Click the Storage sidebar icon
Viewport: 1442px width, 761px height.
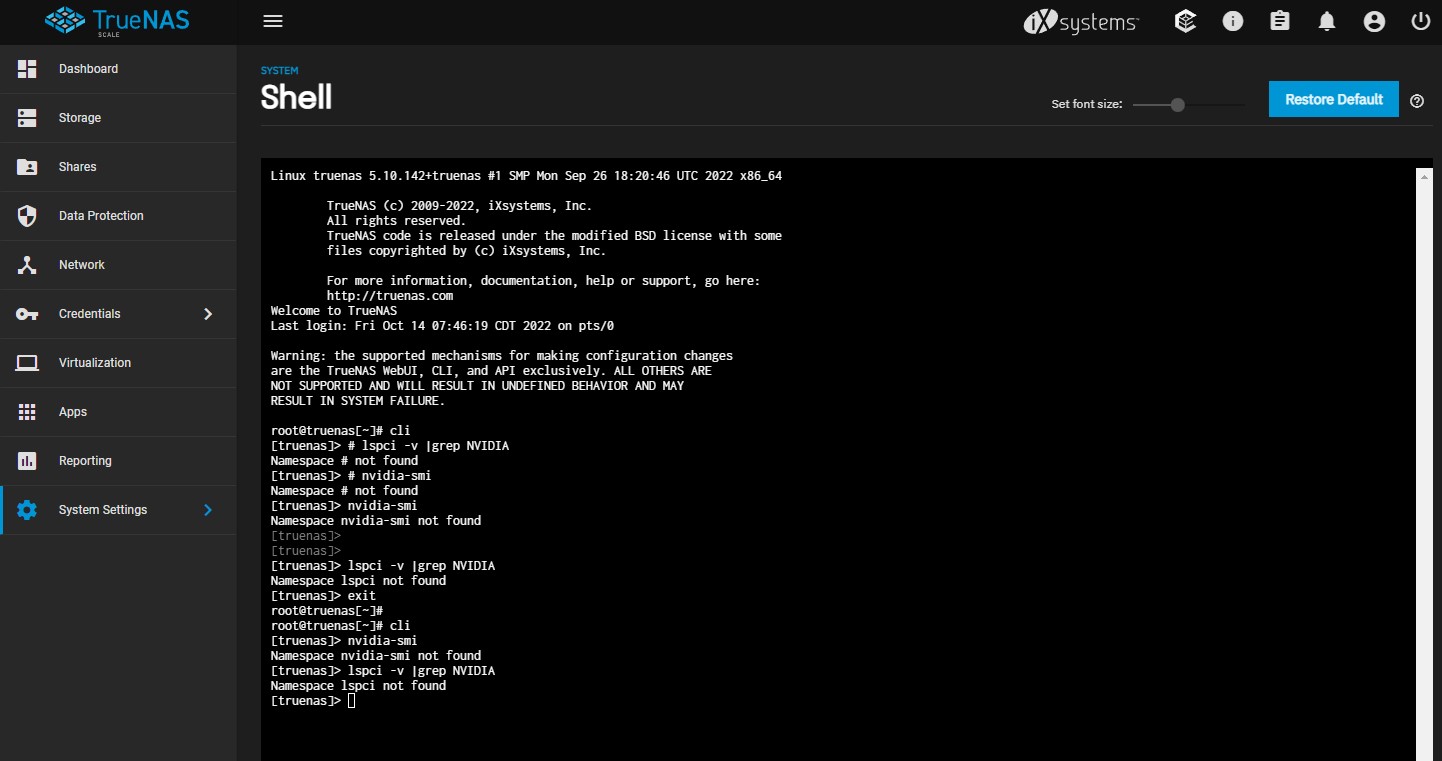click(27, 118)
